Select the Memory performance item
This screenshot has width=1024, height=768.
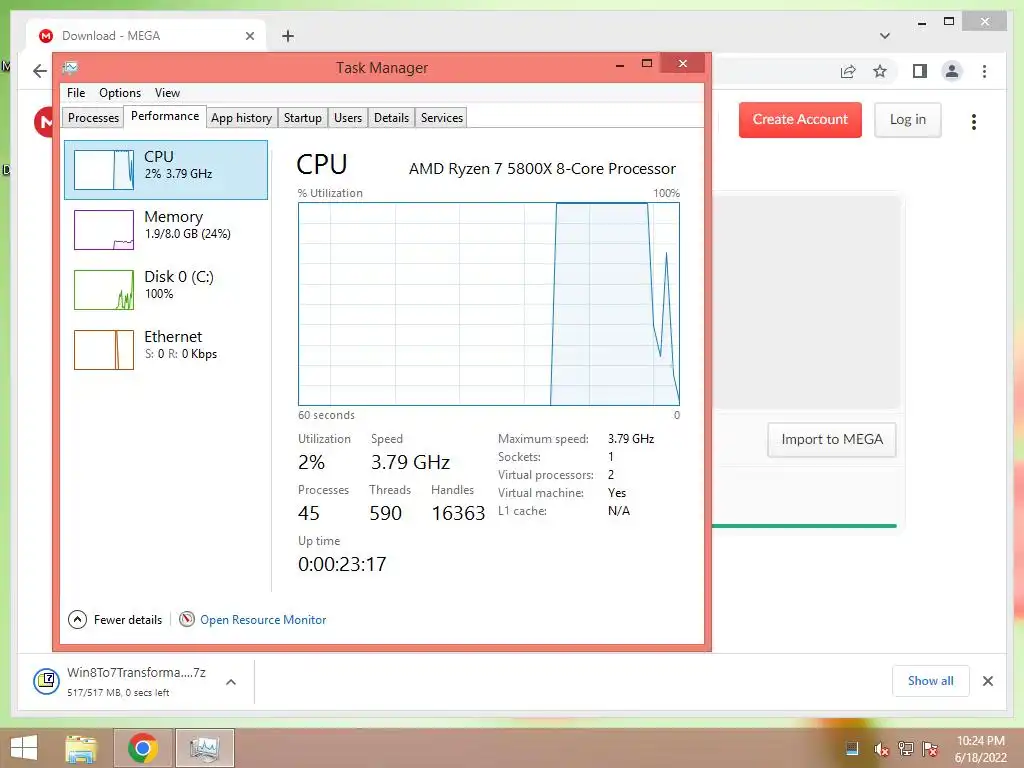(166, 229)
